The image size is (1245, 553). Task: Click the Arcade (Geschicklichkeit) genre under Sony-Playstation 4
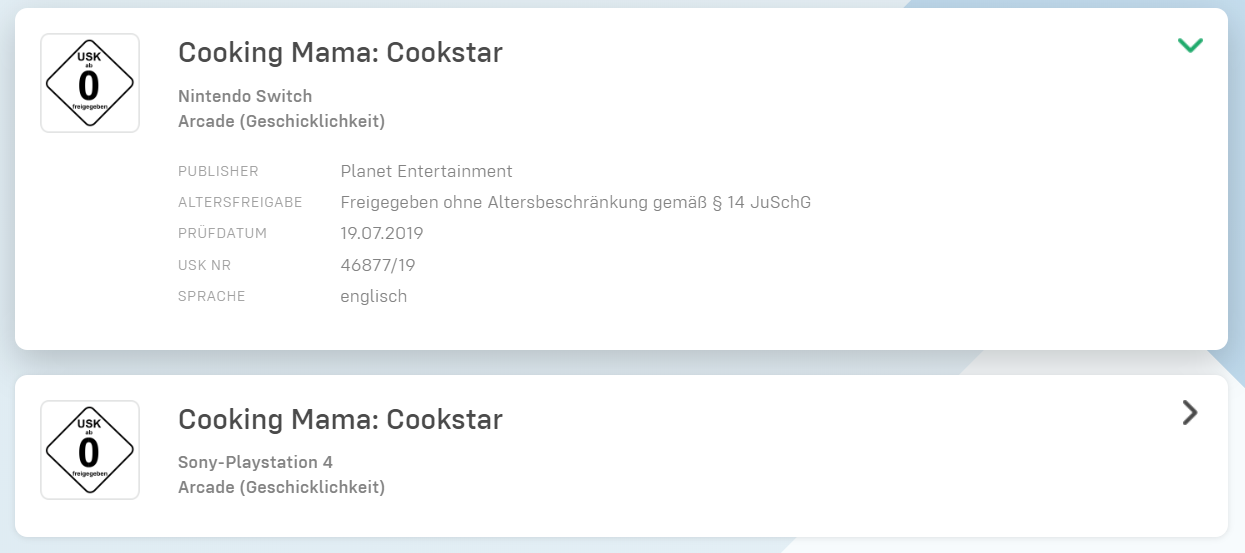(x=281, y=487)
